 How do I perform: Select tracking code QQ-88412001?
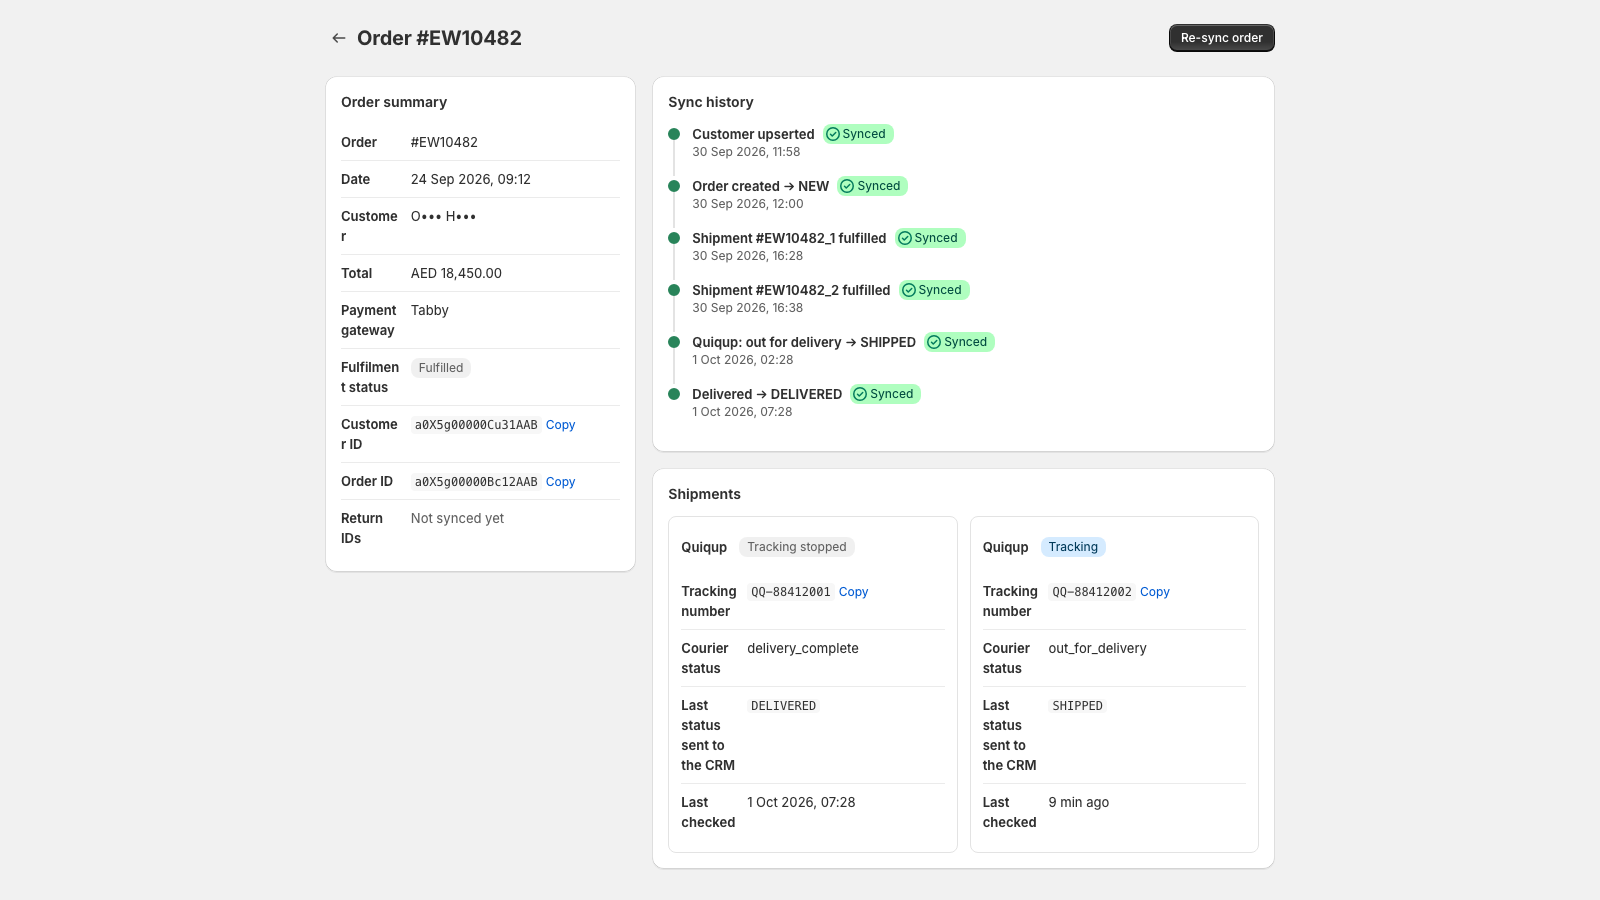tap(791, 592)
